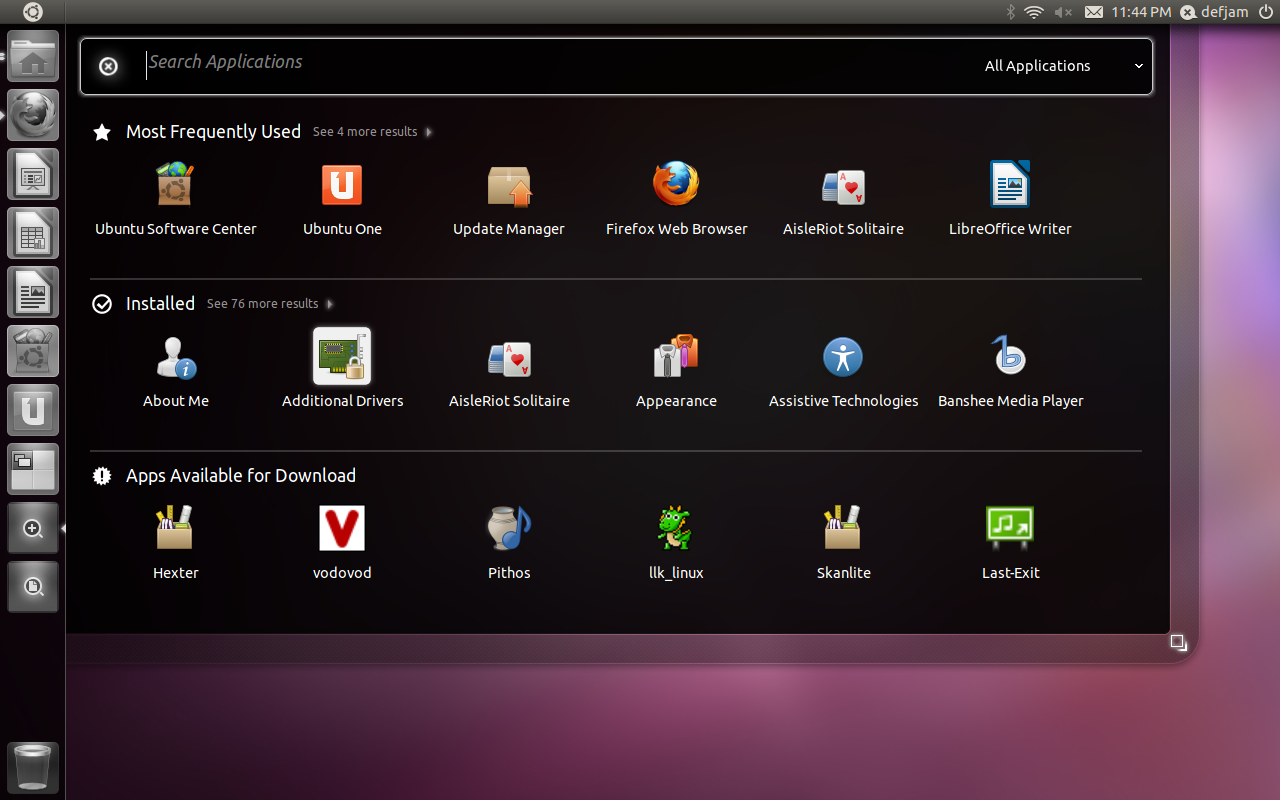Open LibreOffice Impress from the launcher
Screen dimensions: 1280x800
coord(33,175)
